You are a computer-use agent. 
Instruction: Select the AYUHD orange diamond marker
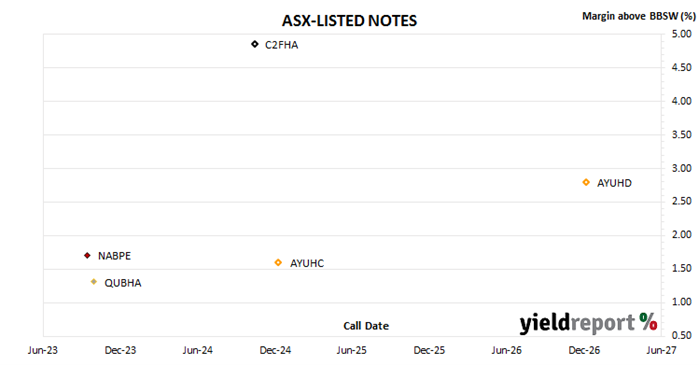(586, 182)
